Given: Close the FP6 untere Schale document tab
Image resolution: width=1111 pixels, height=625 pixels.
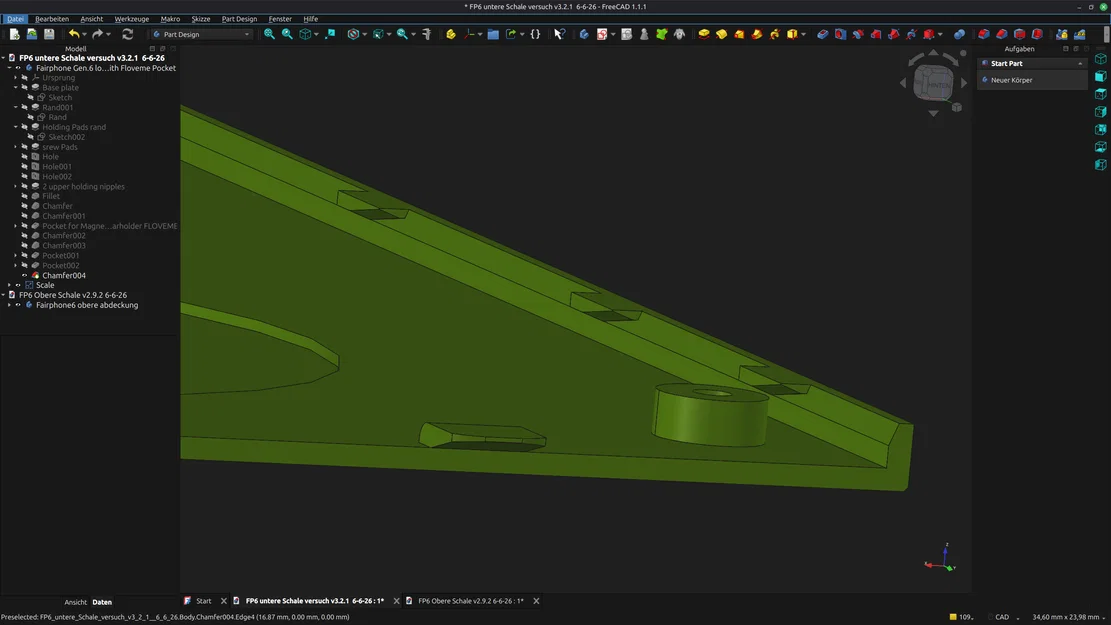Looking at the screenshot, I should tap(396, 601).
